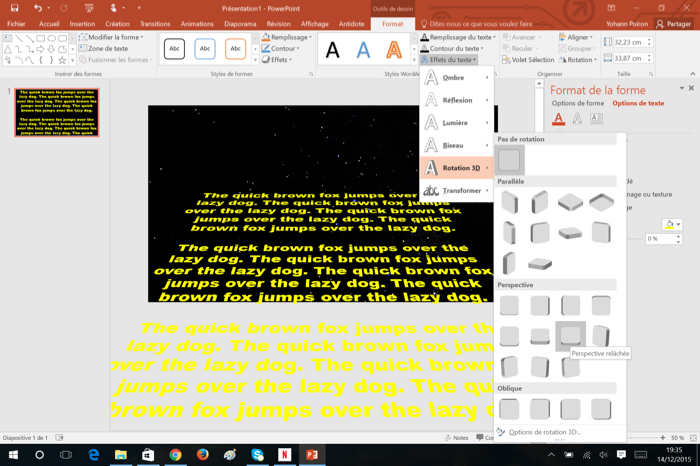The width and height of the screenshot is (700, 466).
Task: Click the Save icon in the title bar
Action: point(14,8)
